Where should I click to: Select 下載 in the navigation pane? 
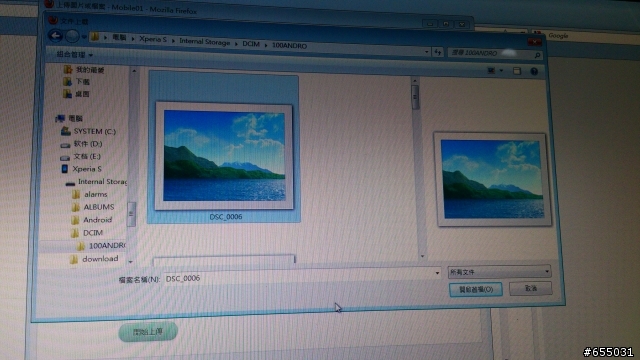tap(83, 82)
